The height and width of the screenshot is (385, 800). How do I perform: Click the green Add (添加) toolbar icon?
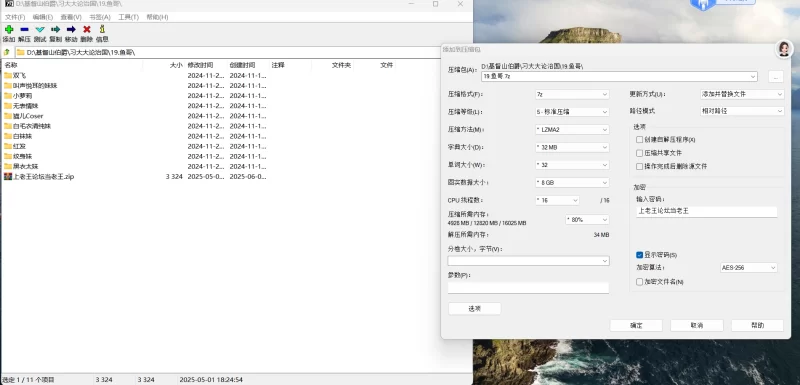9,30
